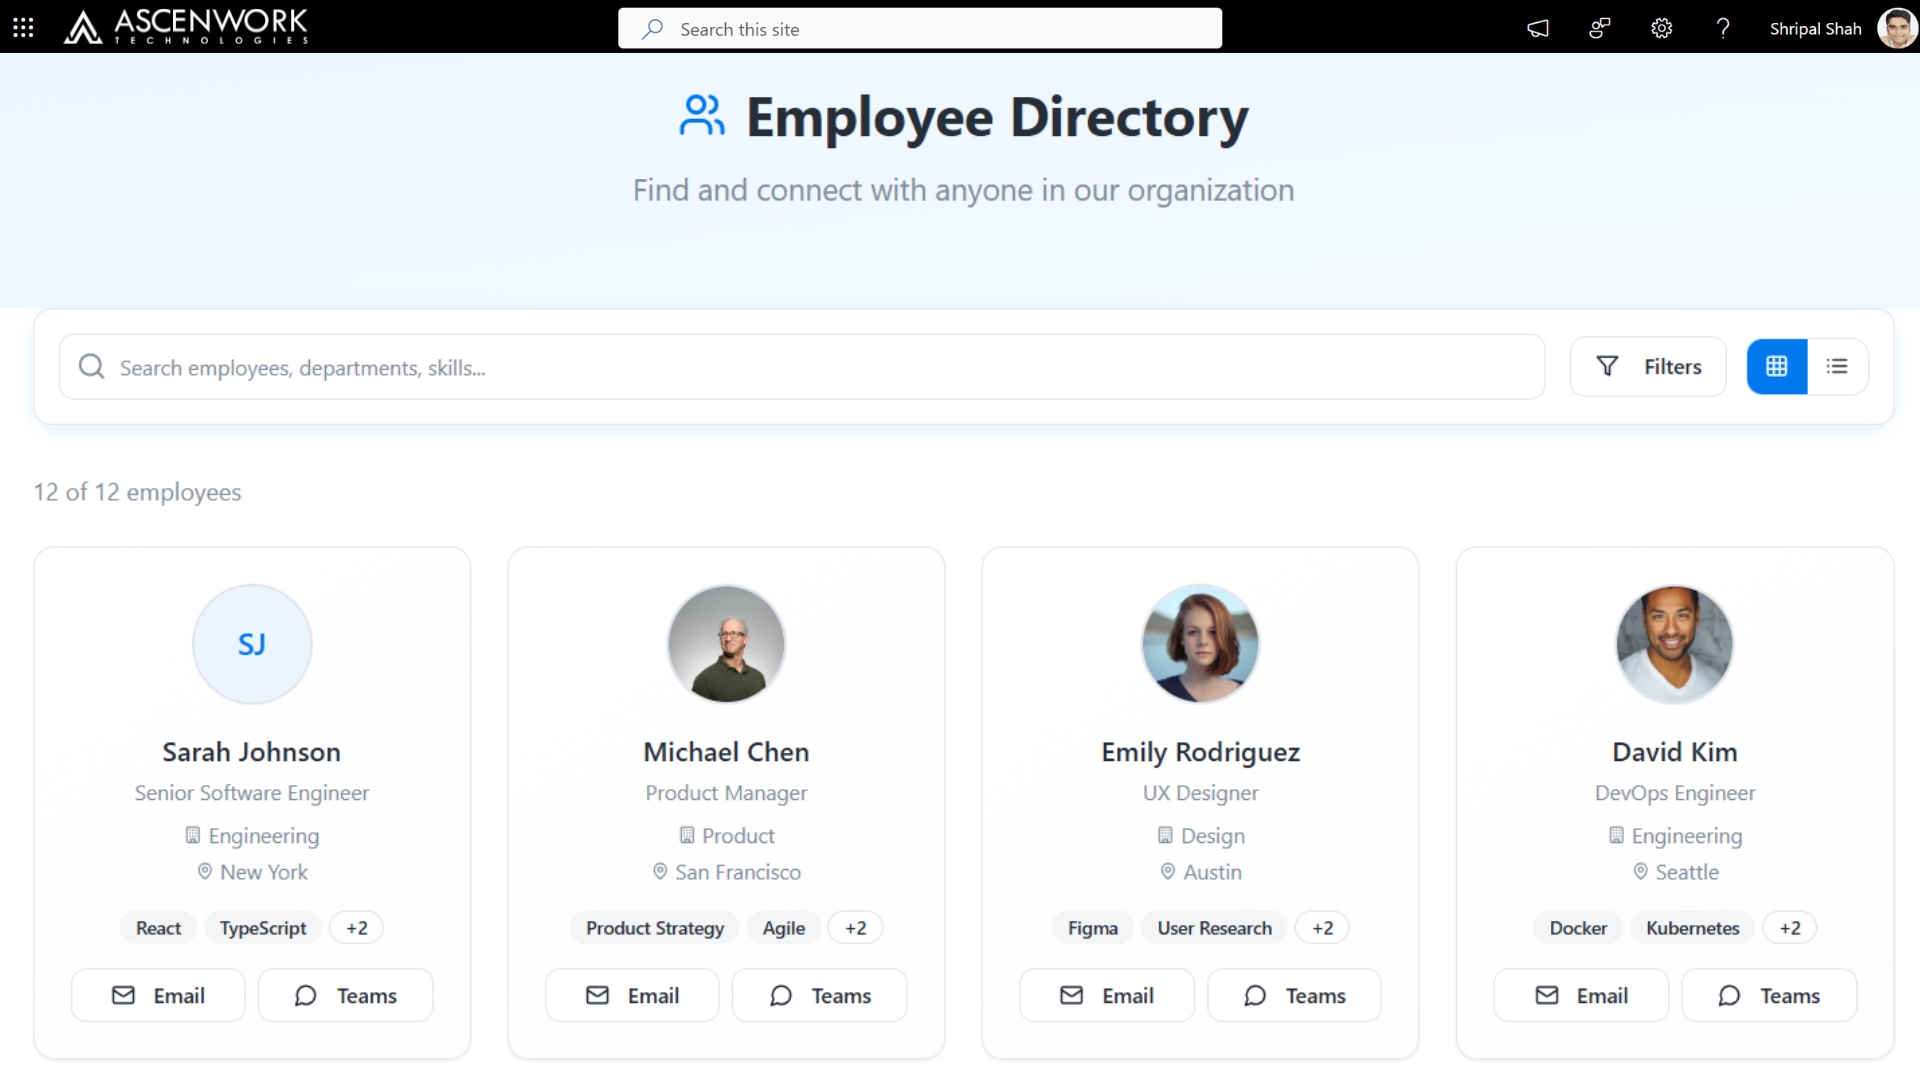Expand Sarah Johnson's +2 more skills
Screen dimensions: 1920x1080
pos(357,928)
